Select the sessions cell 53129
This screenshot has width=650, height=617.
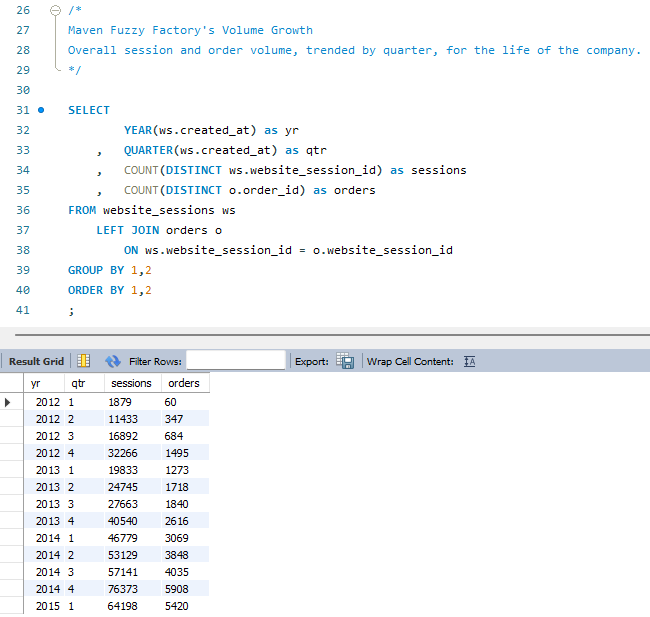pos(132,555)
